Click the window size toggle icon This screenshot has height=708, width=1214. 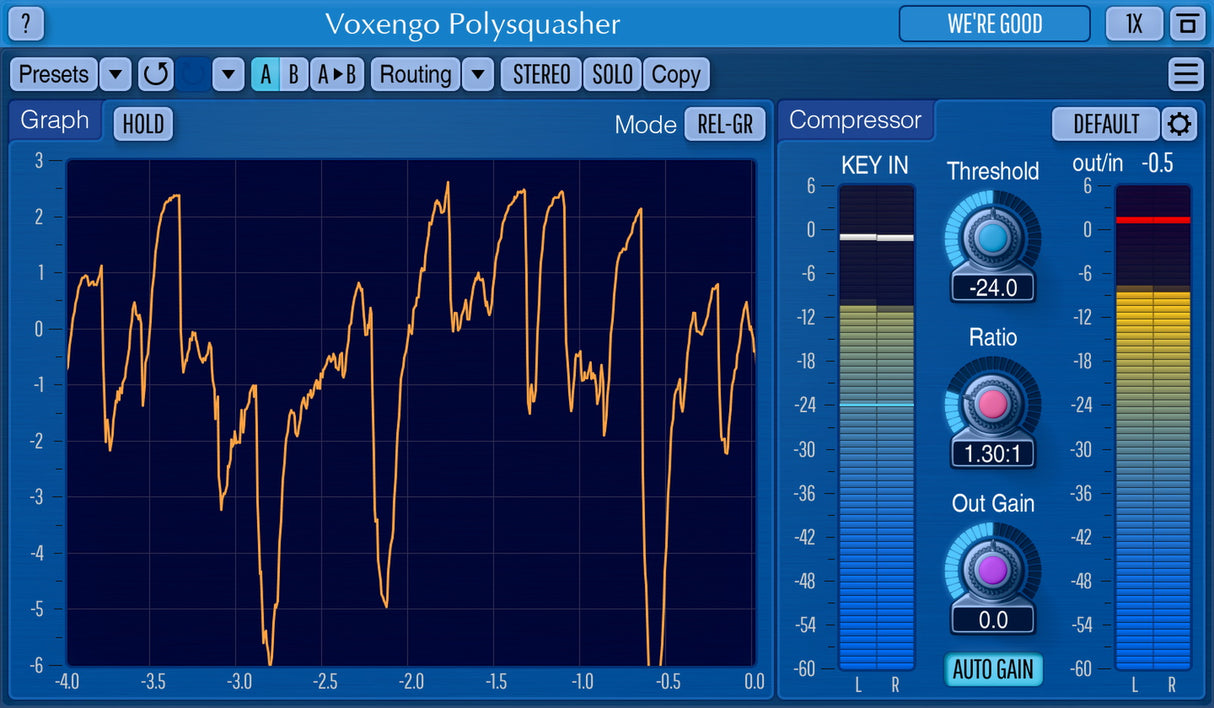pyautogui.click(x=1187, y=23)
